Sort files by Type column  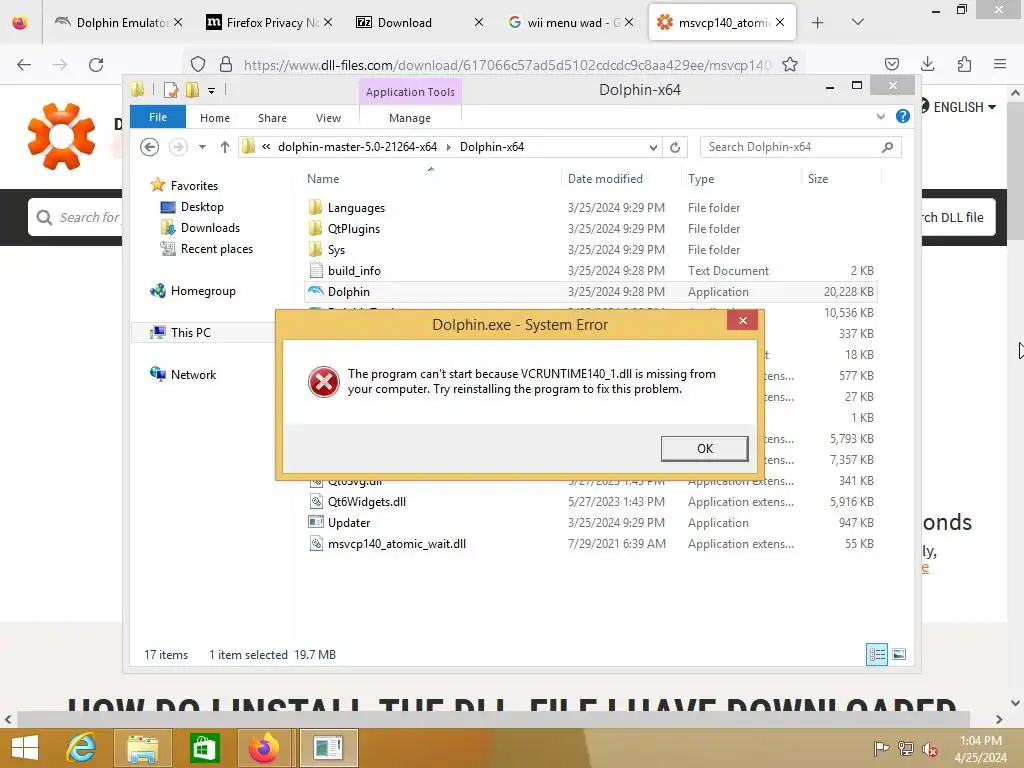click(701, 179)
